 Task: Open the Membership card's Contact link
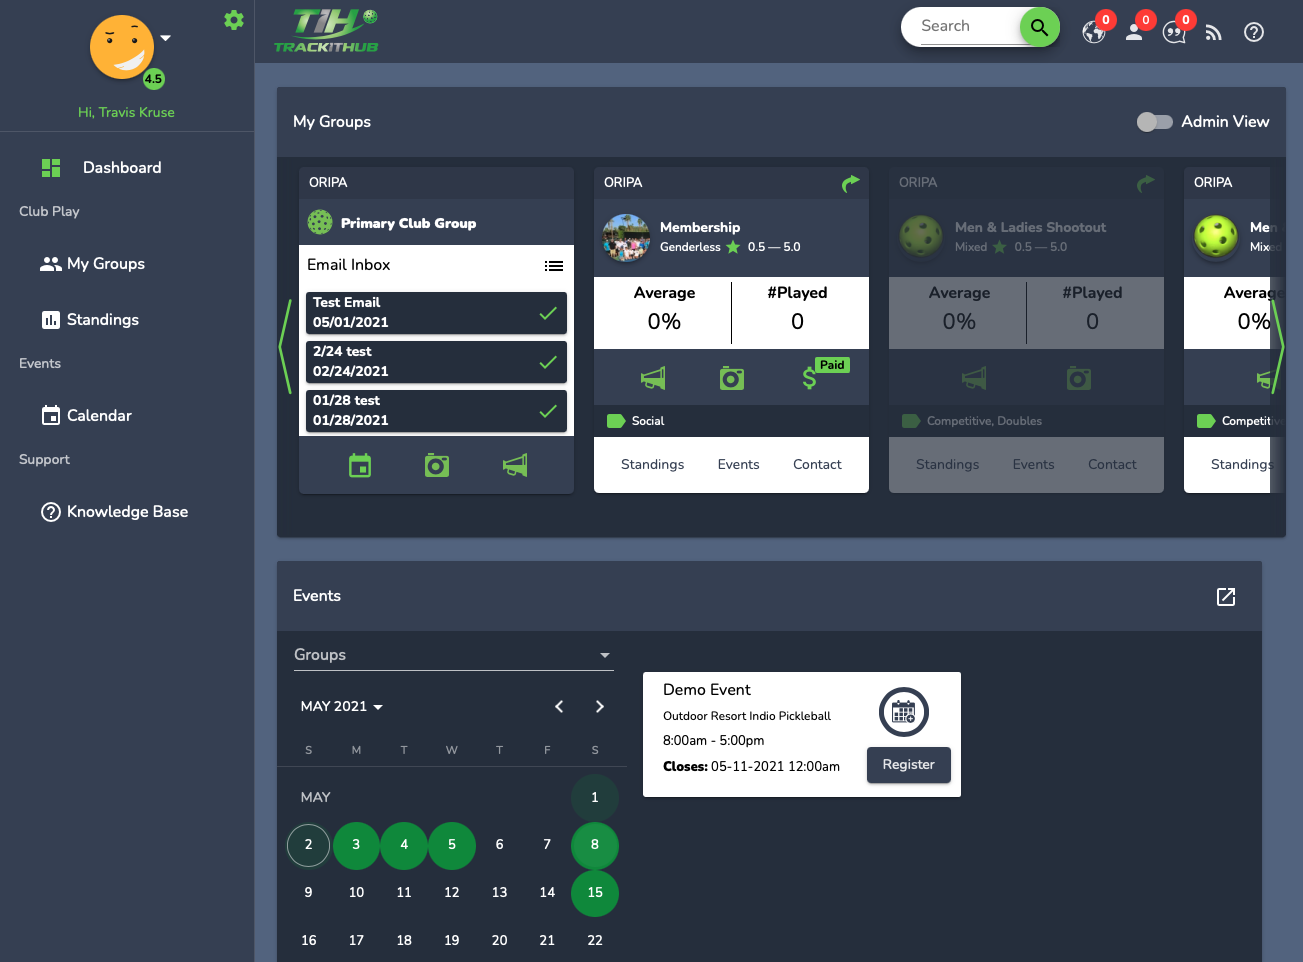coord(816,465)
